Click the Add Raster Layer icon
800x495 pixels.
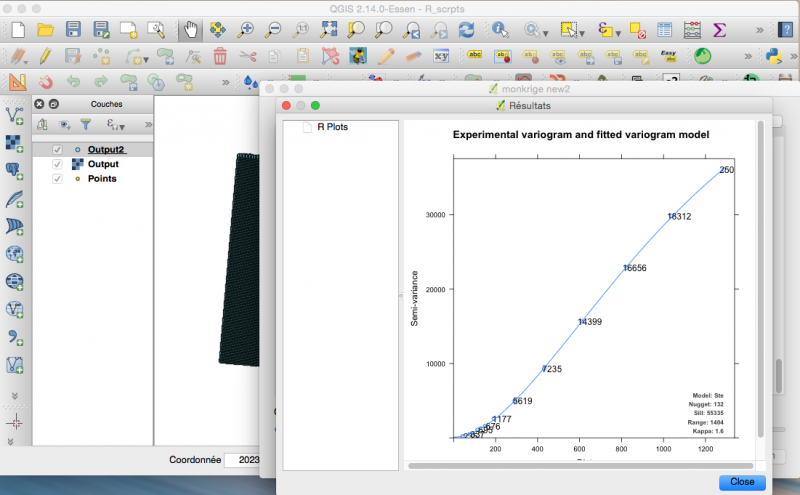pos(15,142)
